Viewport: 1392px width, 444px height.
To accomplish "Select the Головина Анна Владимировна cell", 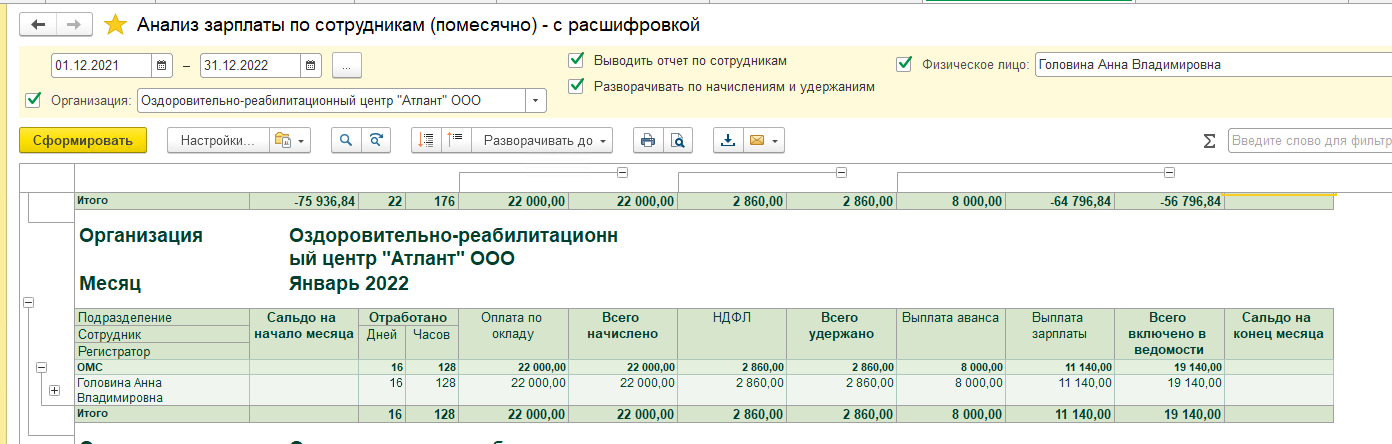I will [x=162, y=390].
